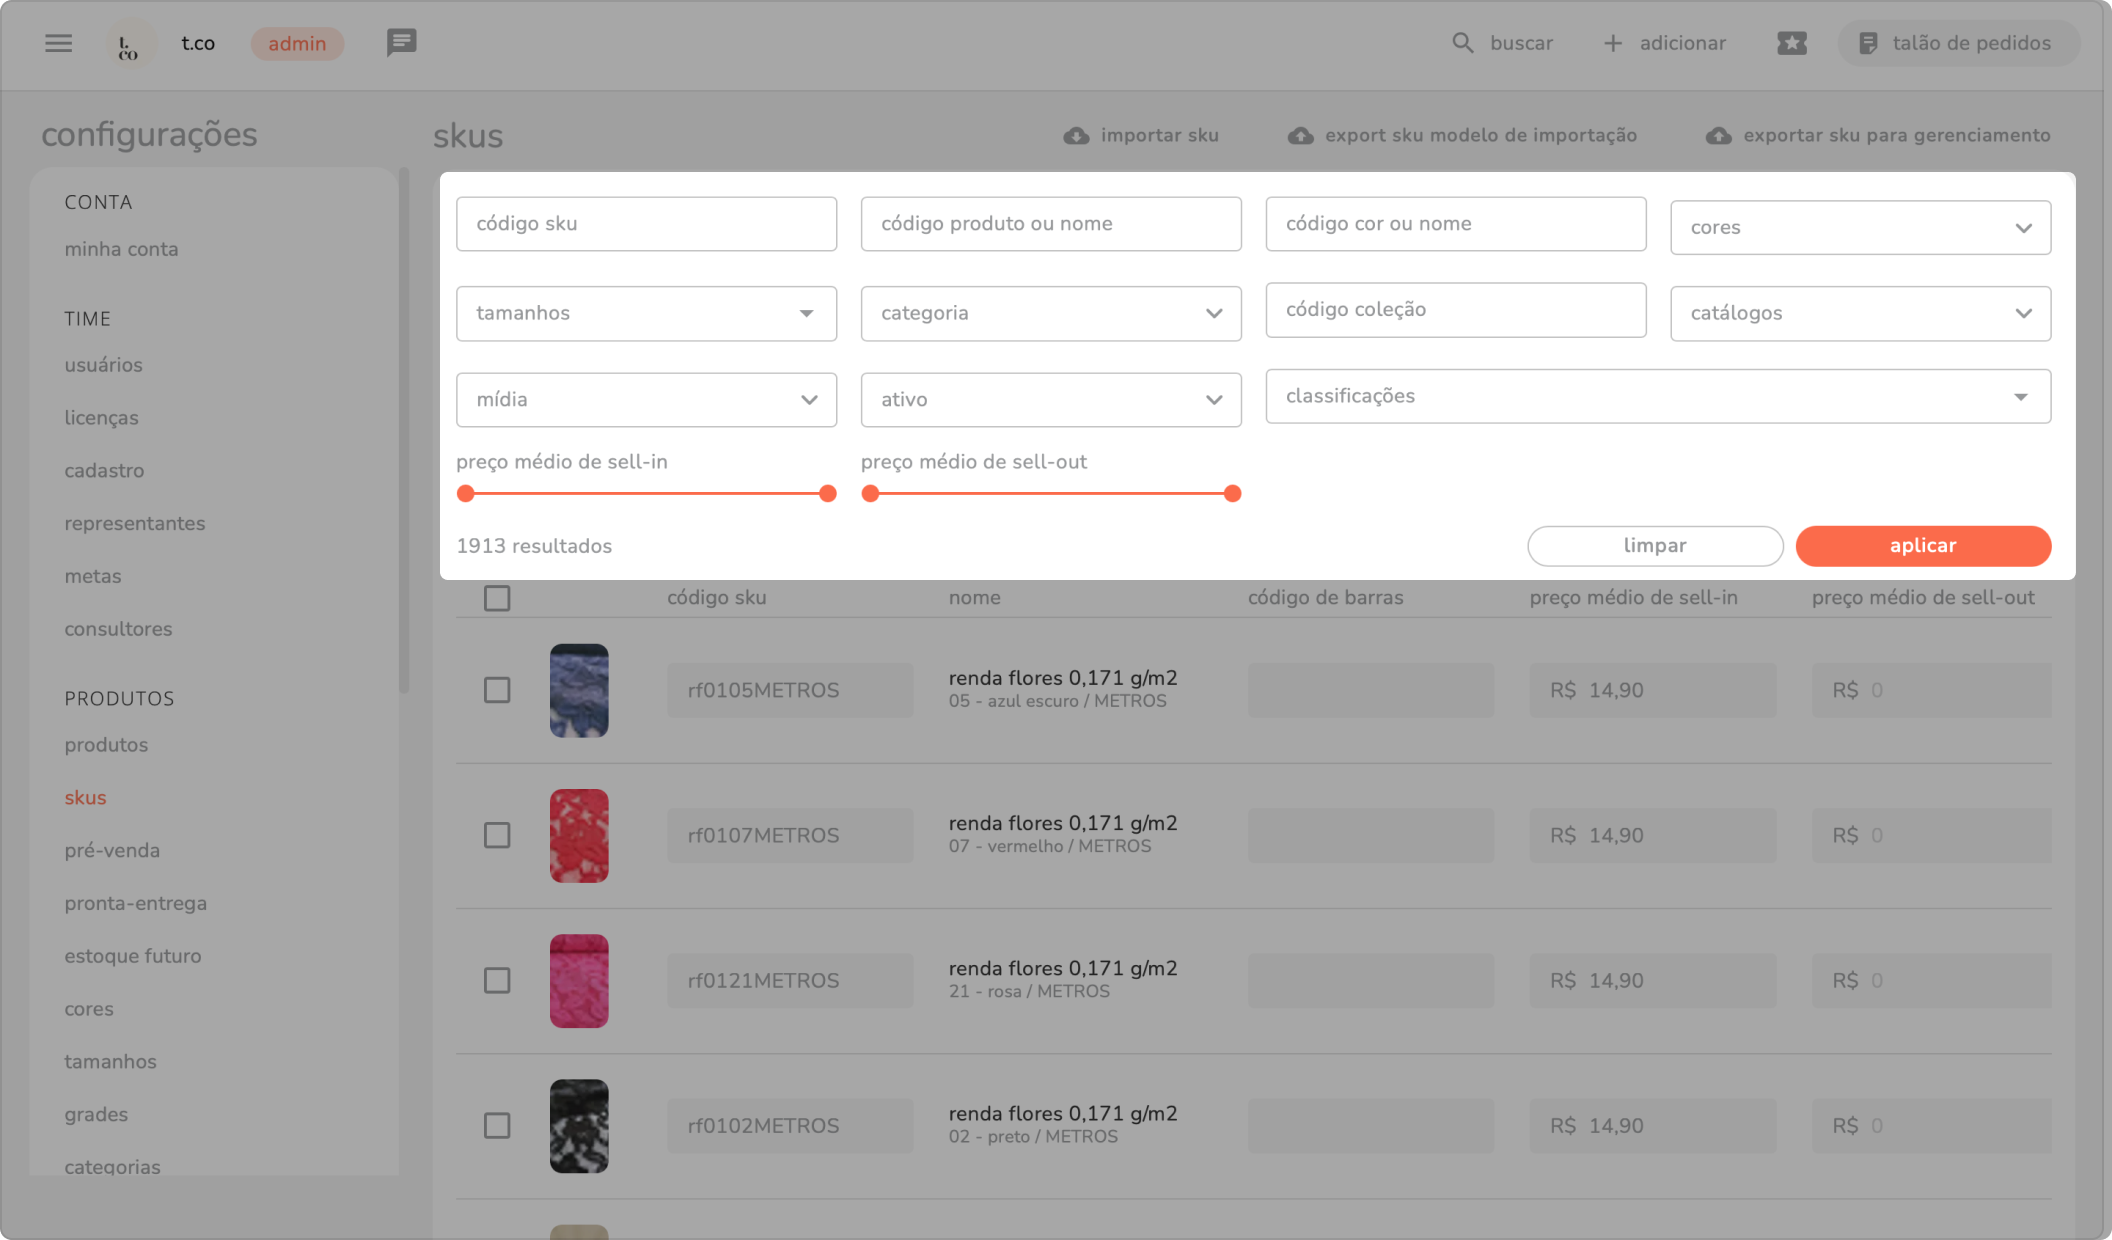Viewport: 2112px width, 1240px height.
Task: Click cloud icon next to importar sku
Action: [1076, 136]
